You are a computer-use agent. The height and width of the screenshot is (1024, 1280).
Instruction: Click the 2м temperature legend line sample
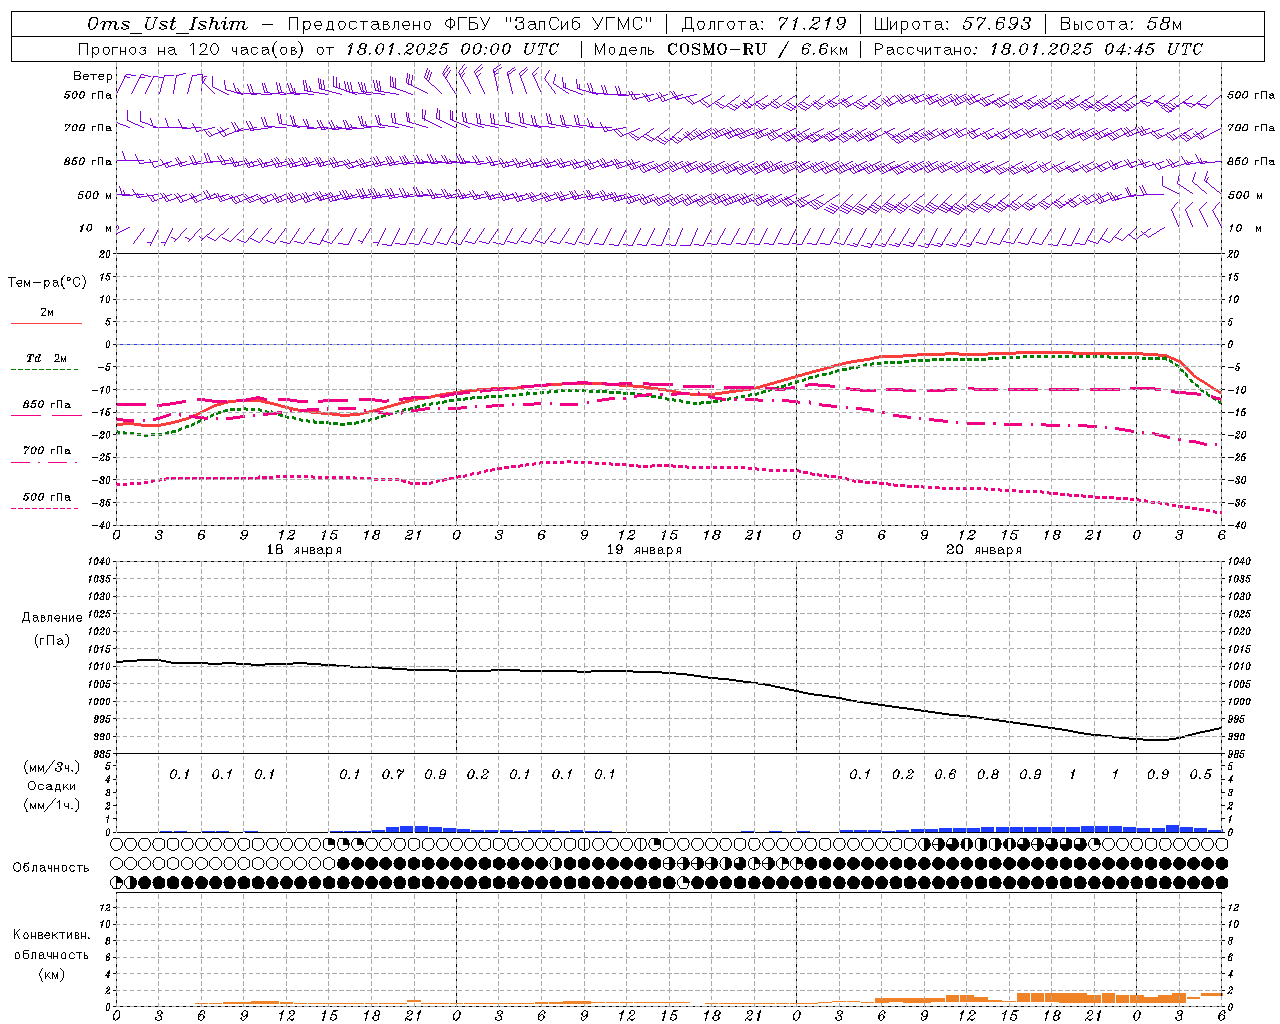(46, 323)
